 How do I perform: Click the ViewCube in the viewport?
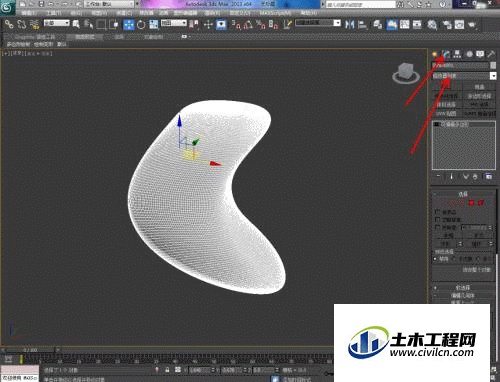click(406, 72)
